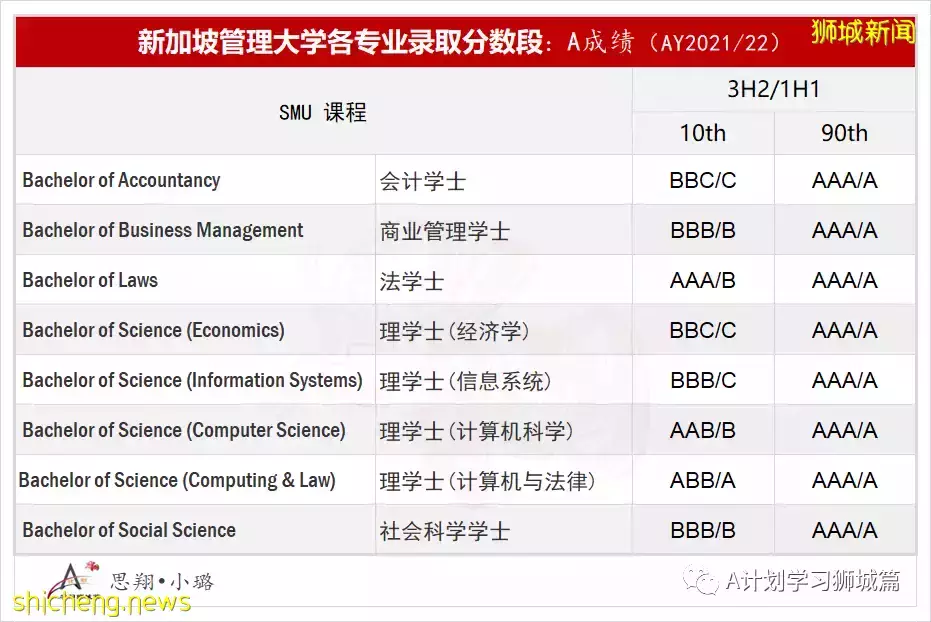Select the "10th" percentile column header
This screenshot has height=622, width=931.
tap(703, 133)
